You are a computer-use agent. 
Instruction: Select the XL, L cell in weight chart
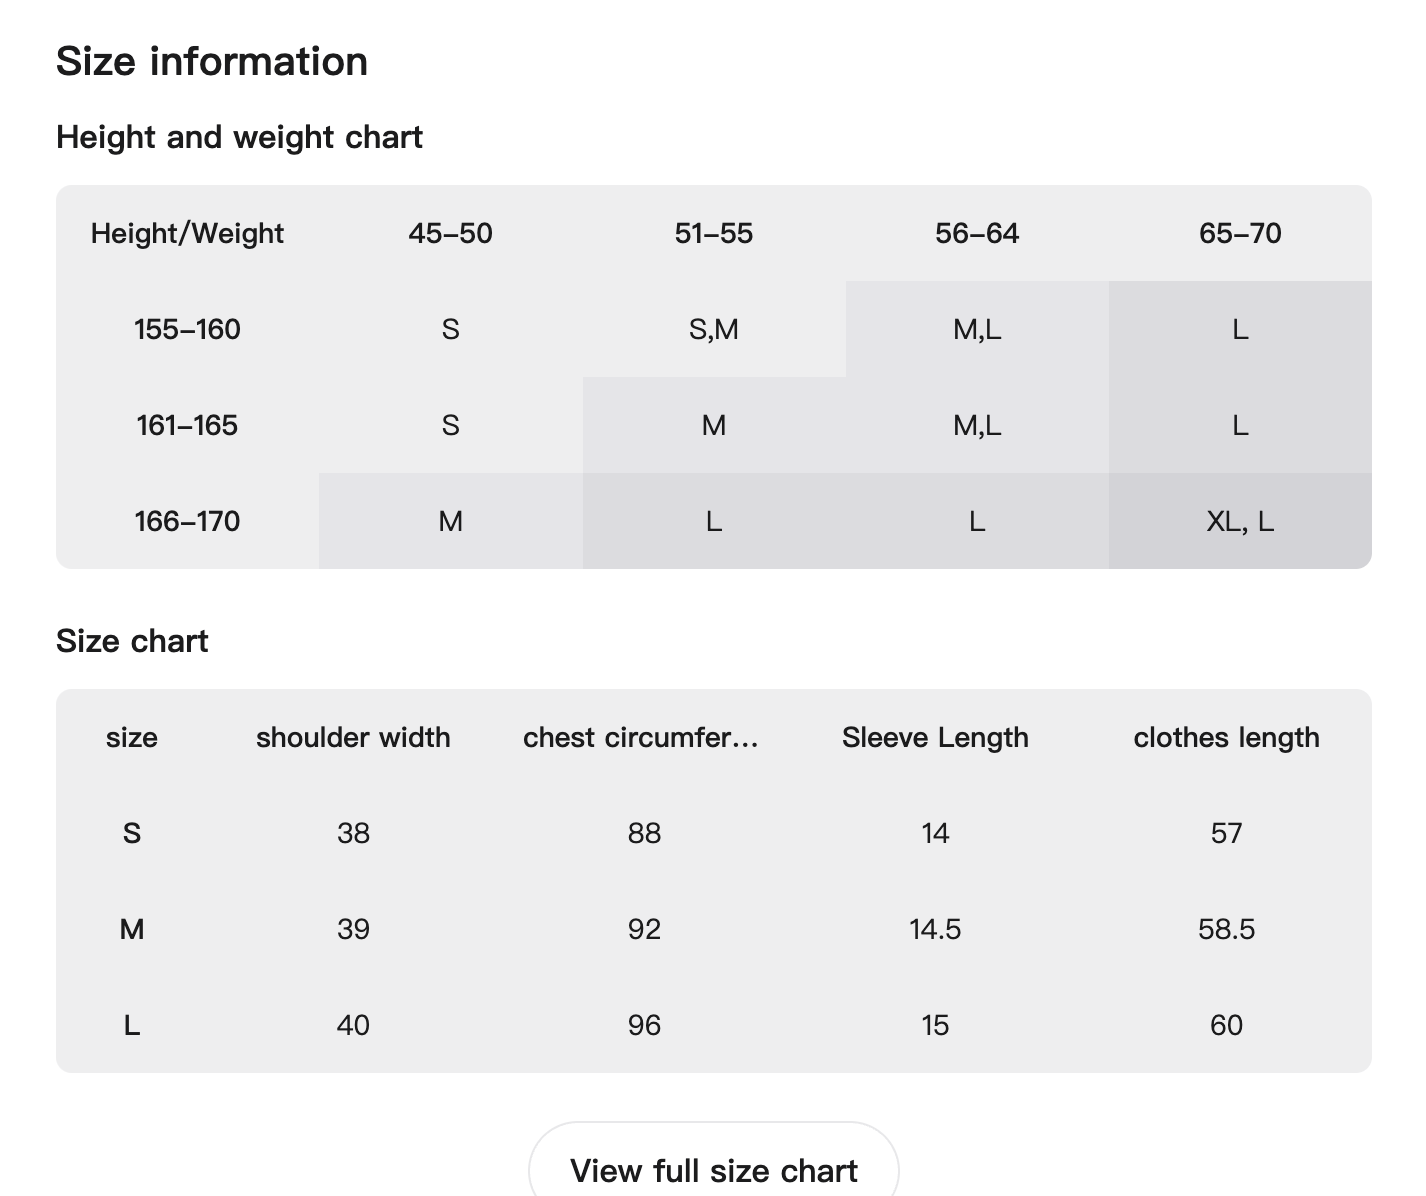point(1240,521)
